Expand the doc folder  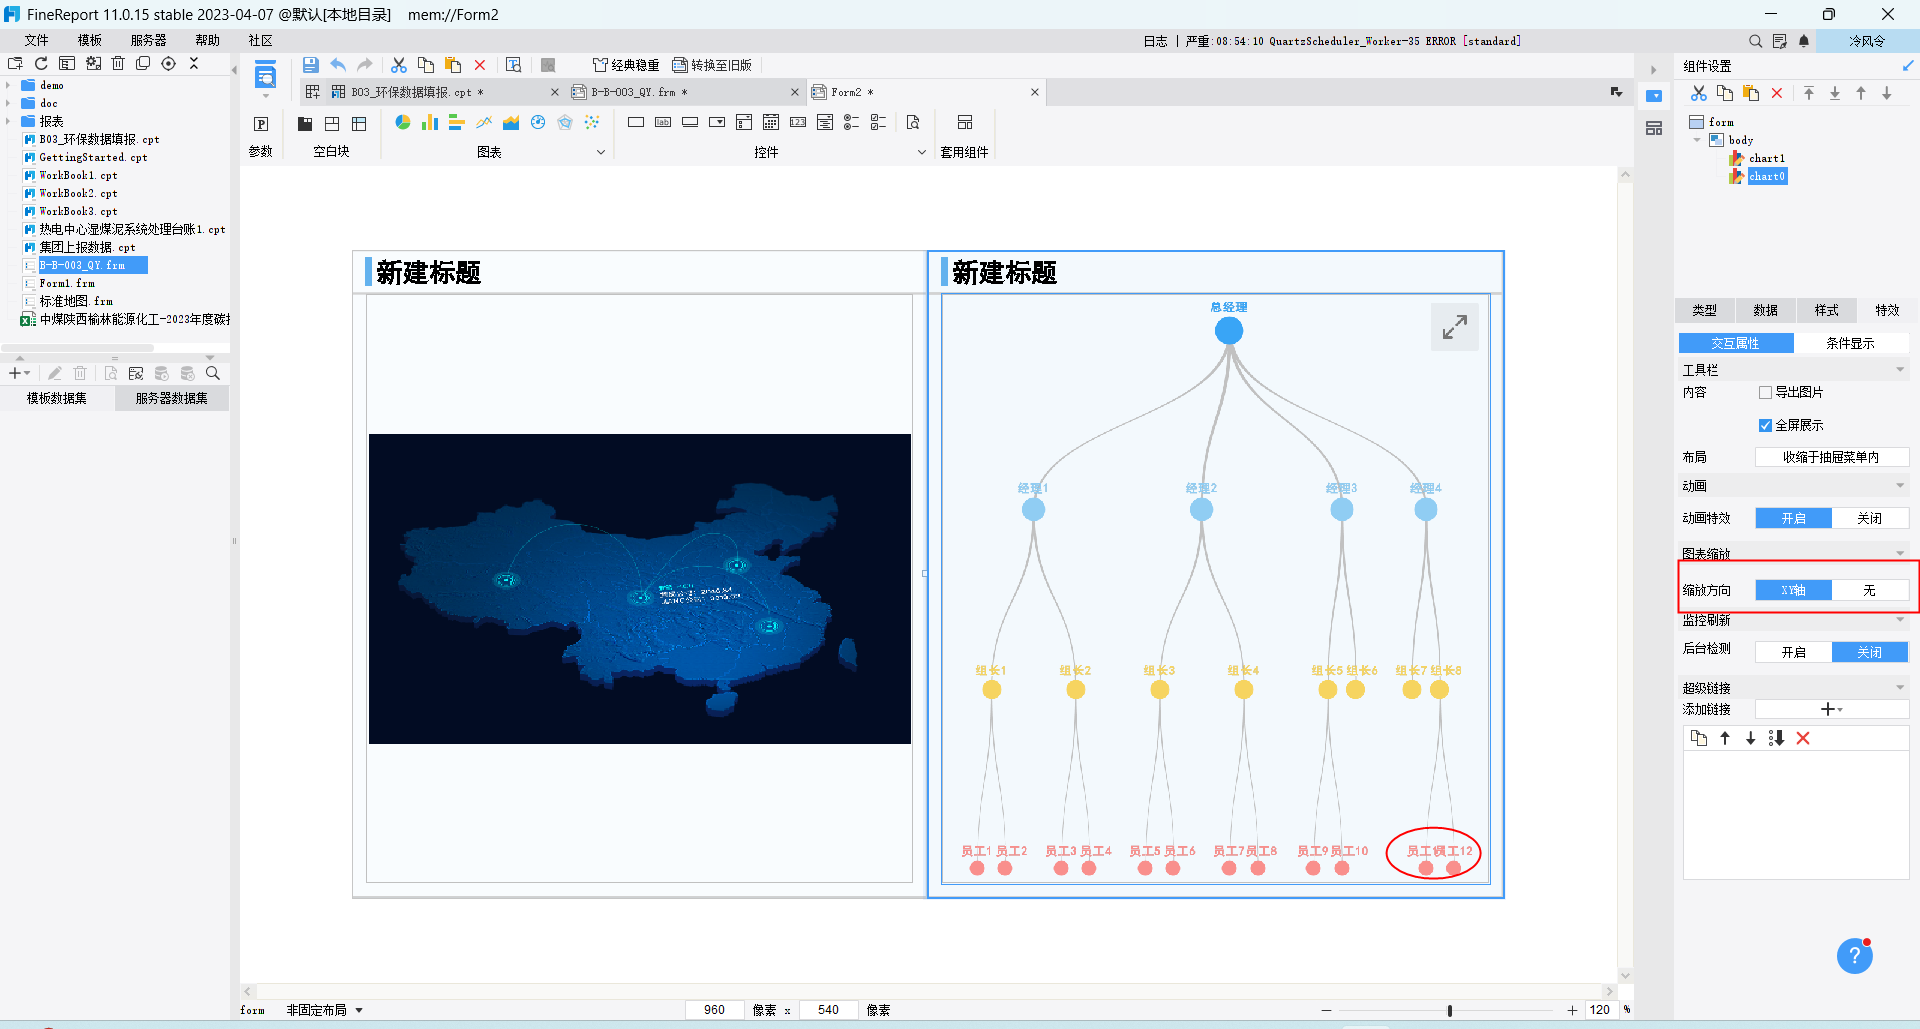[8, 103]
